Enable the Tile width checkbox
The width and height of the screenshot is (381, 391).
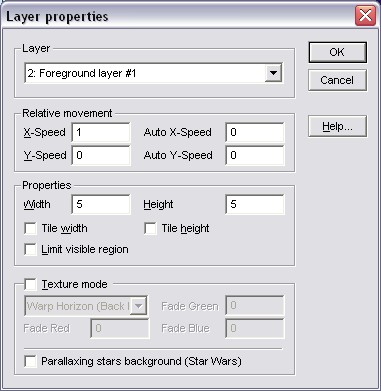pos(31,229)
